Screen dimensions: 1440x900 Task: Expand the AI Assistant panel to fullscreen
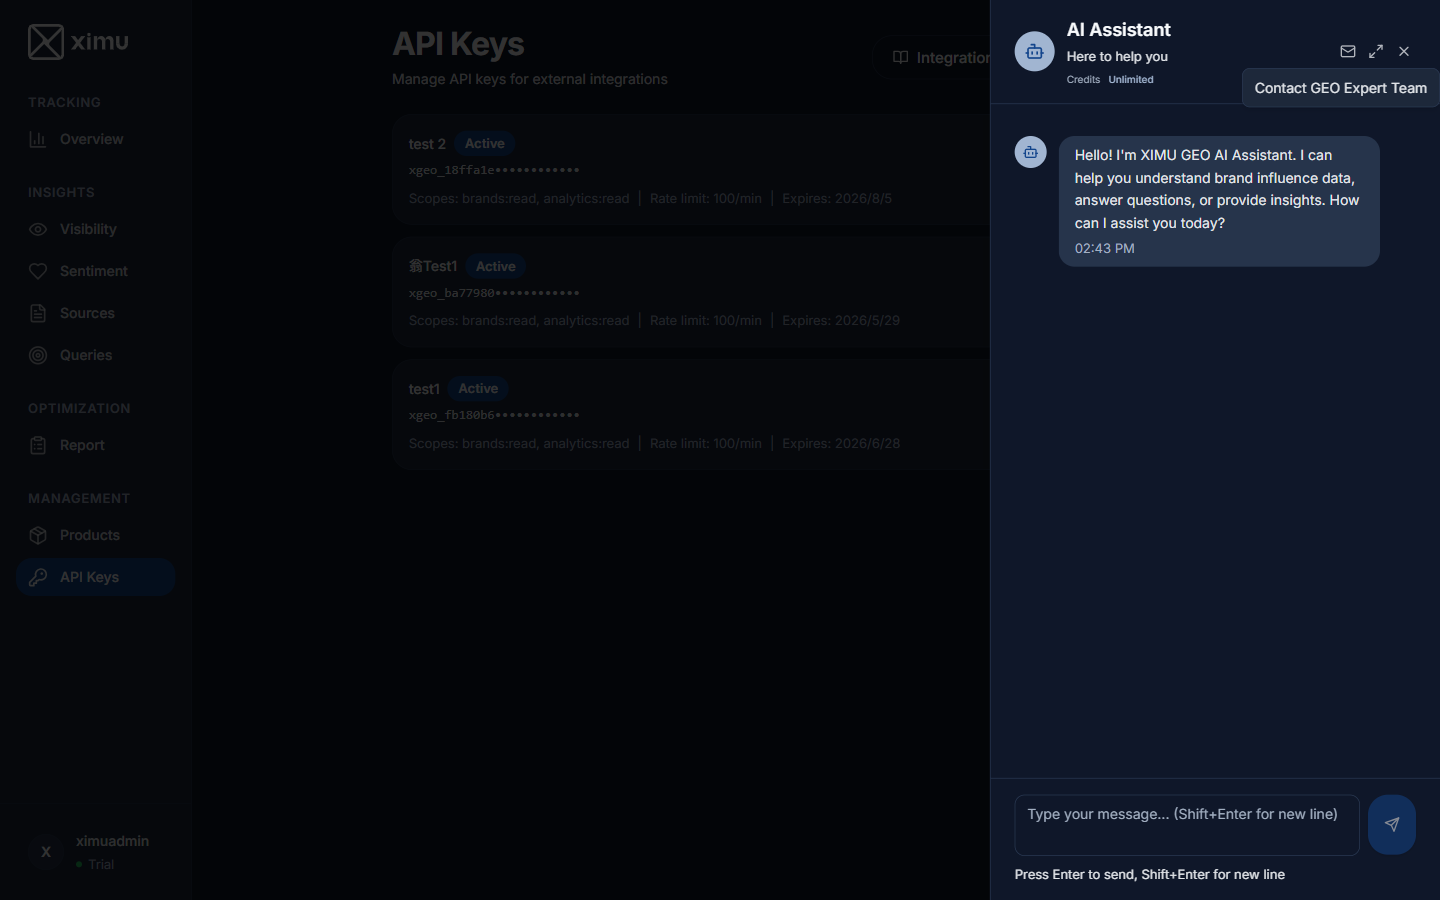(1376, 51)
